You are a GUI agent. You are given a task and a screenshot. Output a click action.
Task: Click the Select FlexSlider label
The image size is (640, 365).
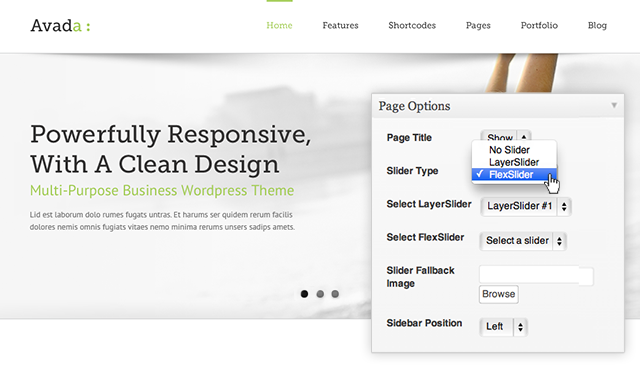(425, 237)
